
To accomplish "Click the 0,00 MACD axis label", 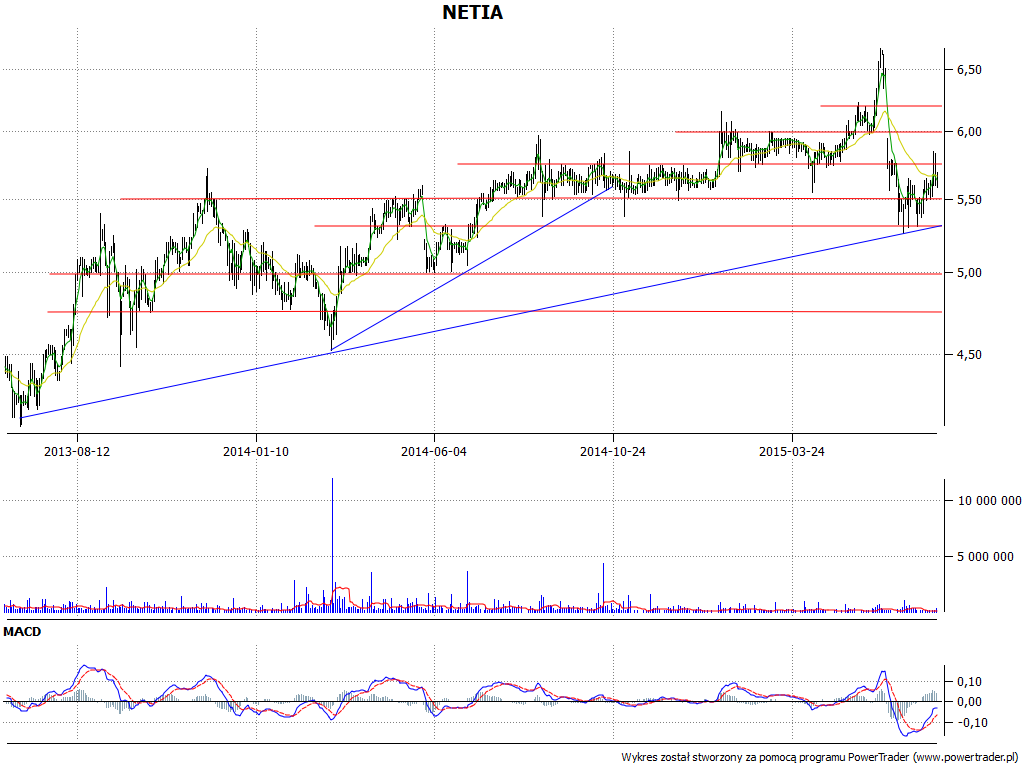I will click(x=970, y=702).
